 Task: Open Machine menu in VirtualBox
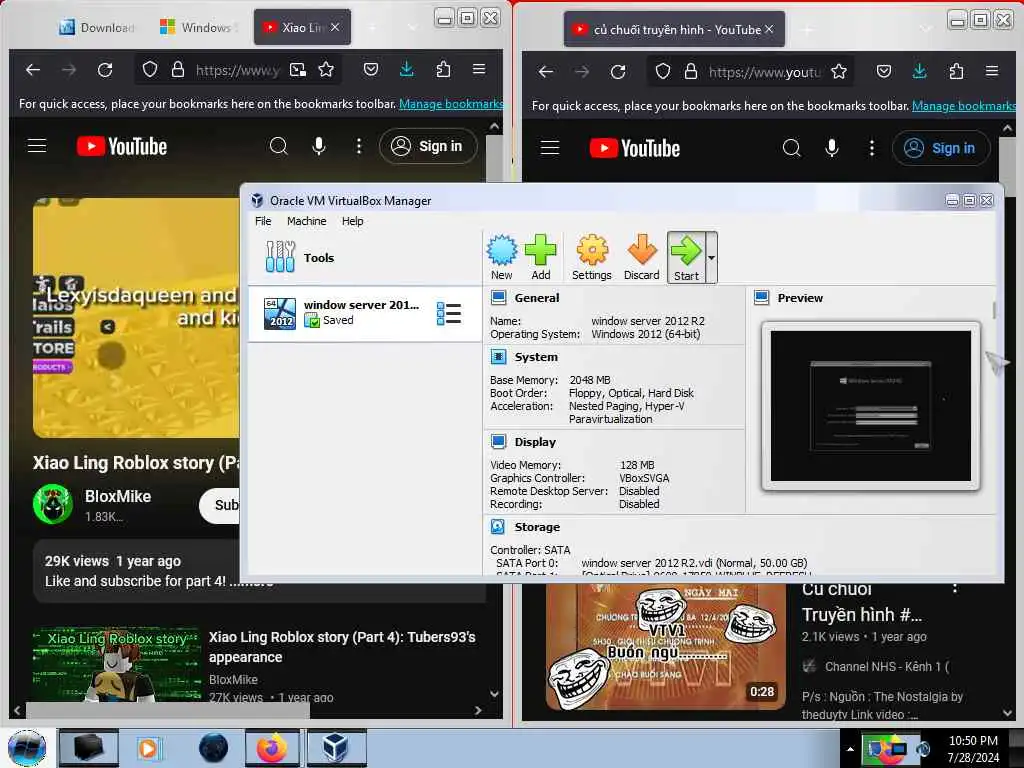pyautogui.click(x=306, y=221)
